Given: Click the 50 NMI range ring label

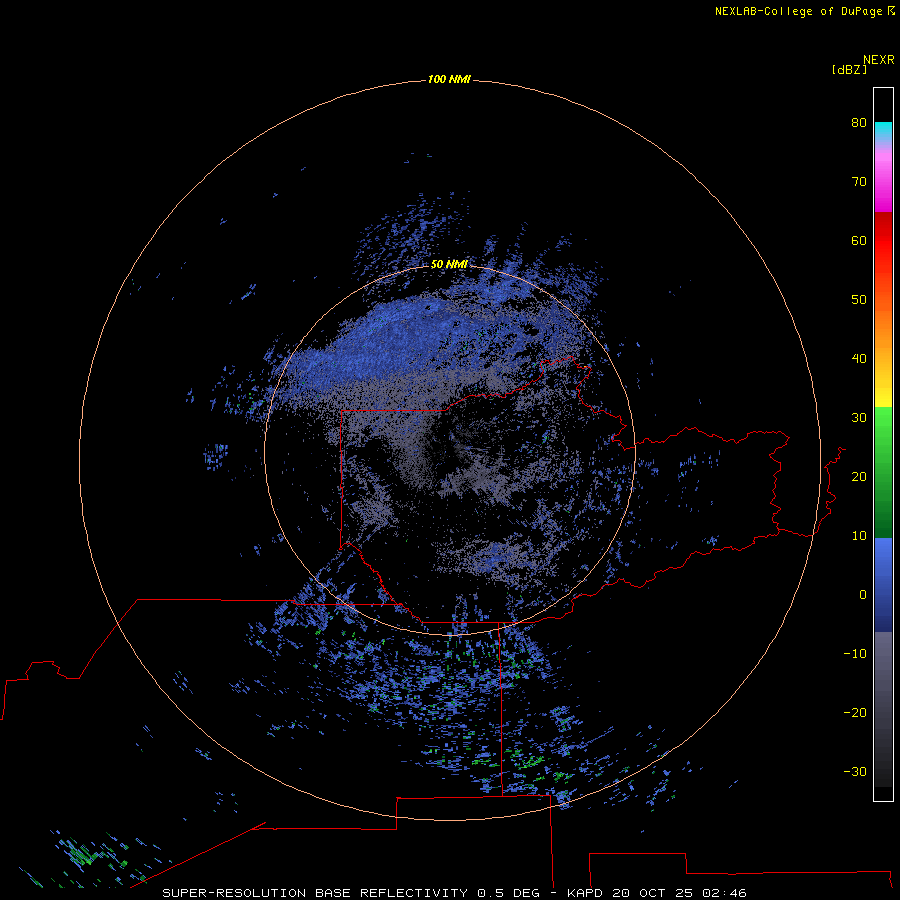Looking at the screenshot, I should [x=449, y=264].
